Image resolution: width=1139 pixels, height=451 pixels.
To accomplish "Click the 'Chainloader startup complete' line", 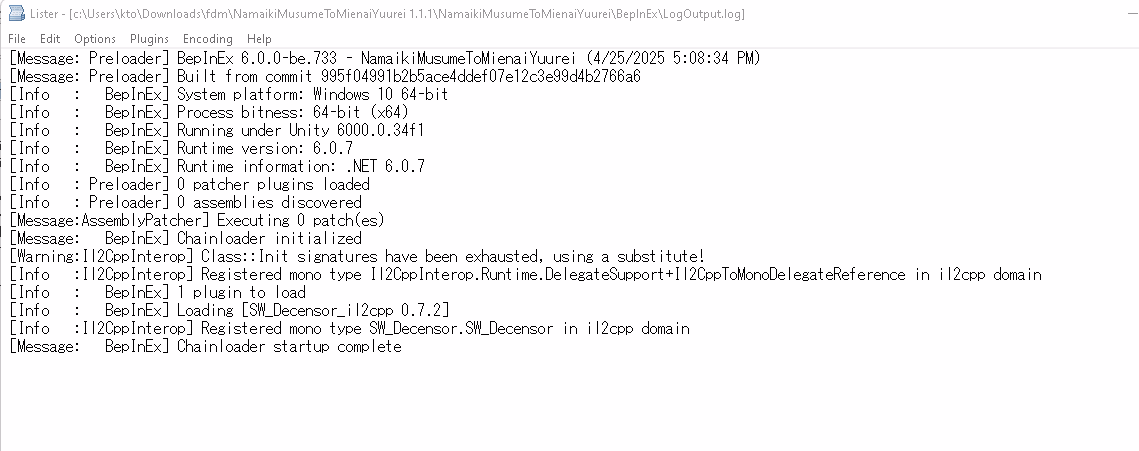I will point(206,346).
